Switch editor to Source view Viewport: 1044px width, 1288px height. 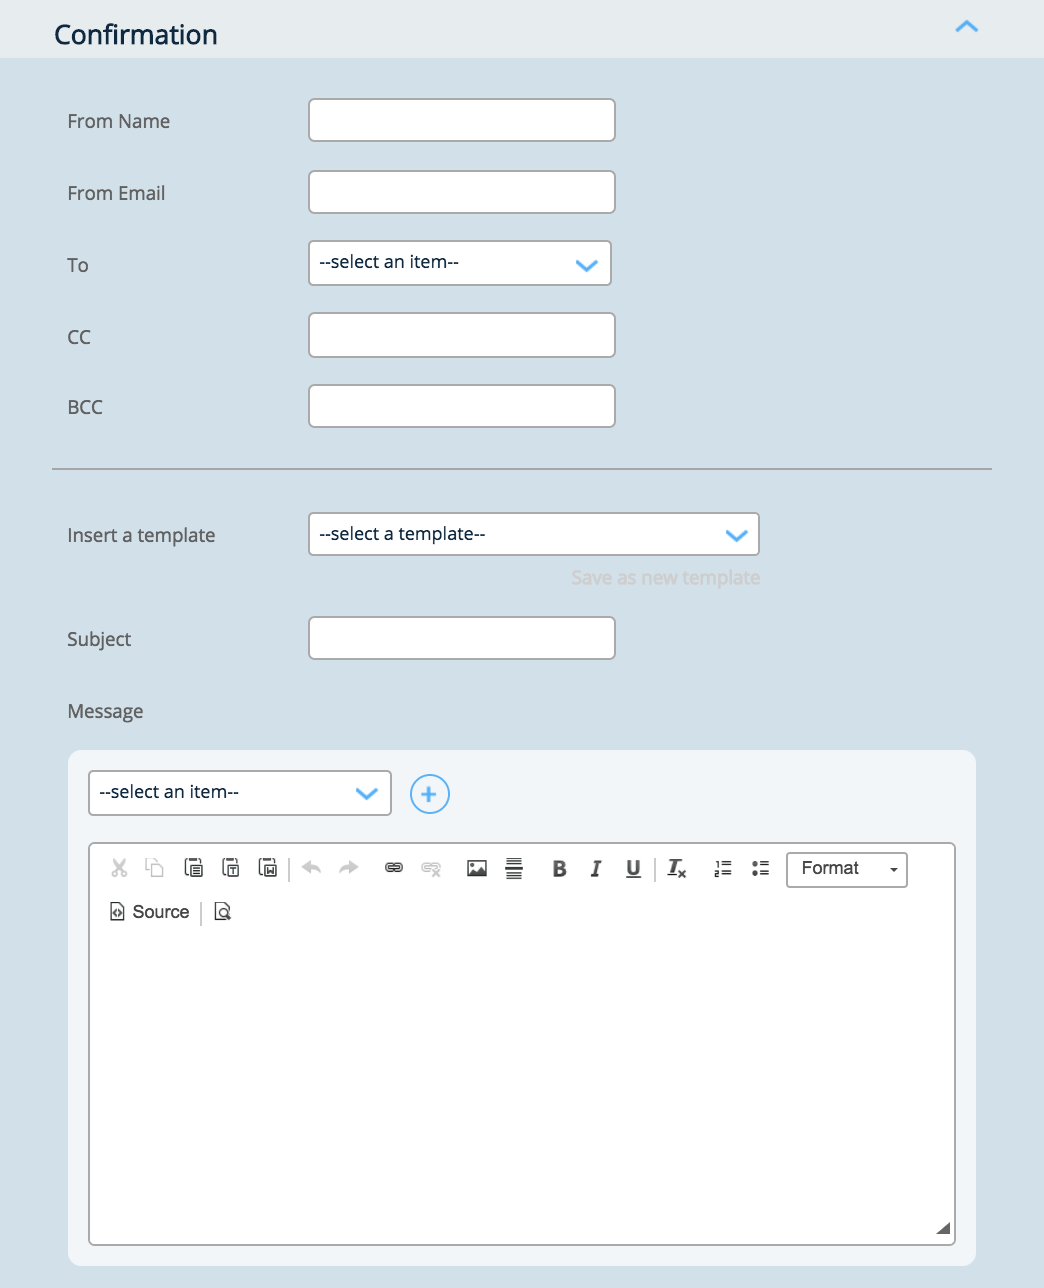coord(149,912)
